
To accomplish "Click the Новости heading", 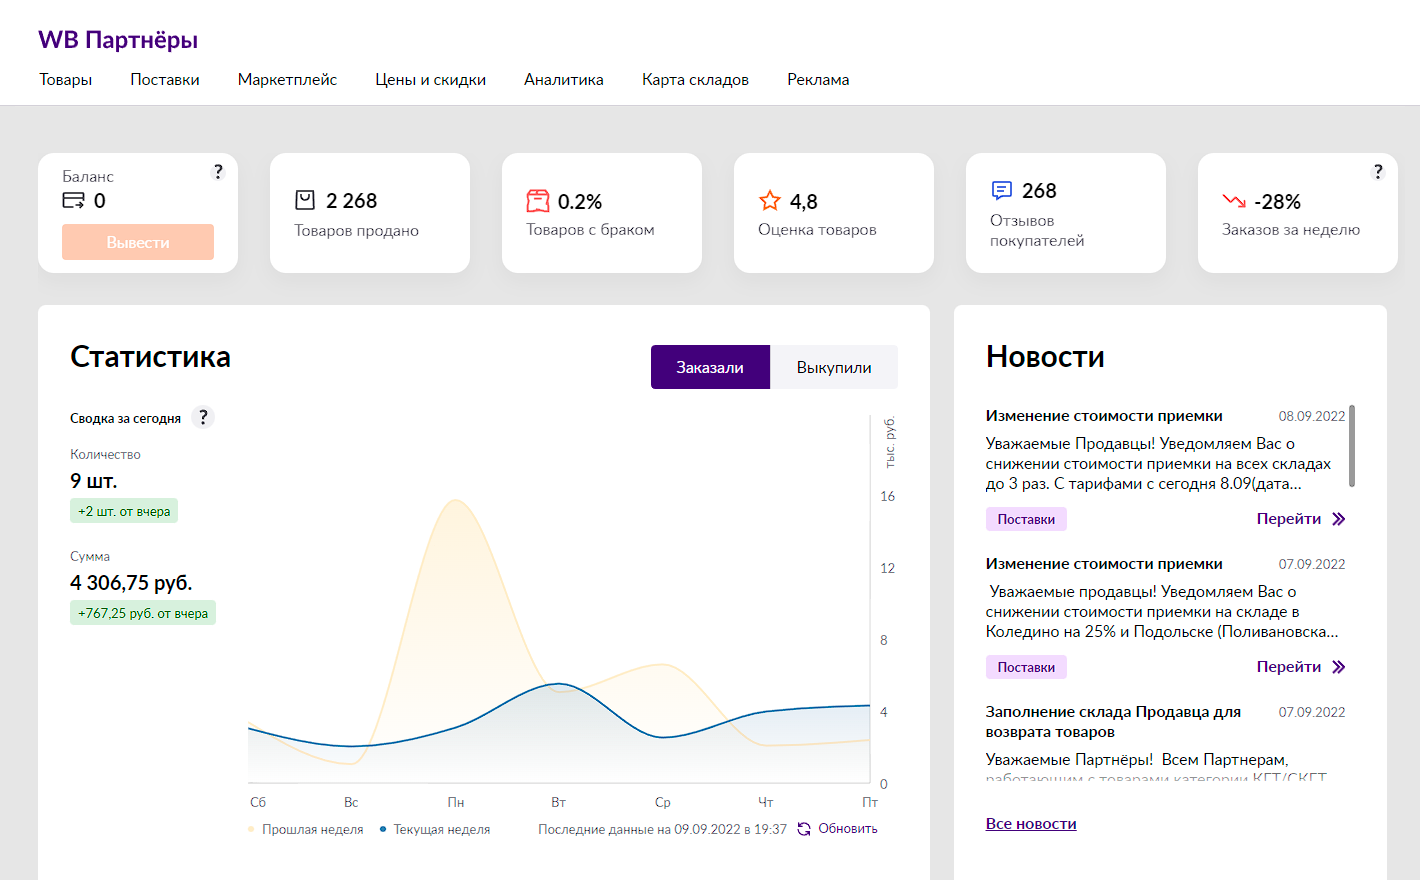I will (1045, 357).
